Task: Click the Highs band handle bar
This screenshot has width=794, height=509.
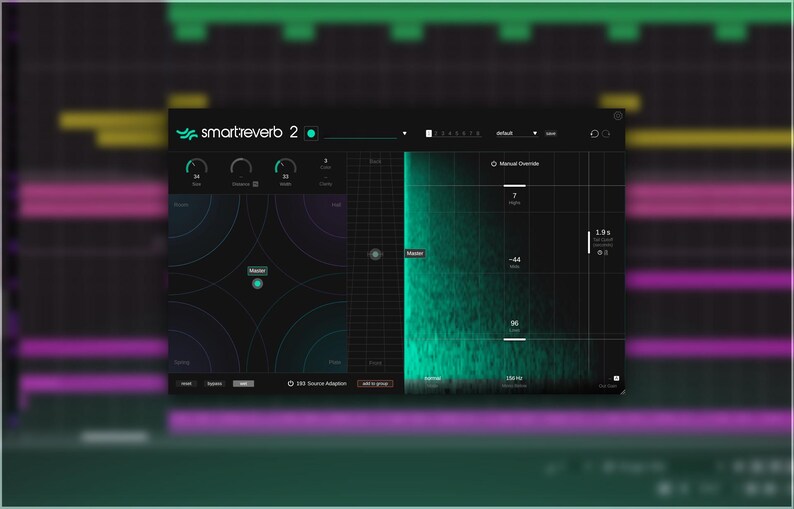Action: (514, 186)
